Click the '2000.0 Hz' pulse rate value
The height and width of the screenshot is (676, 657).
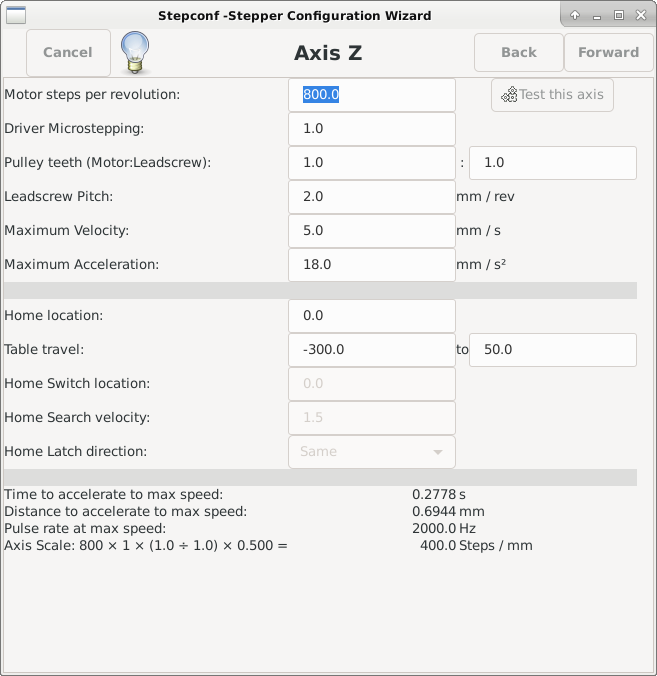tap(444, 529)
